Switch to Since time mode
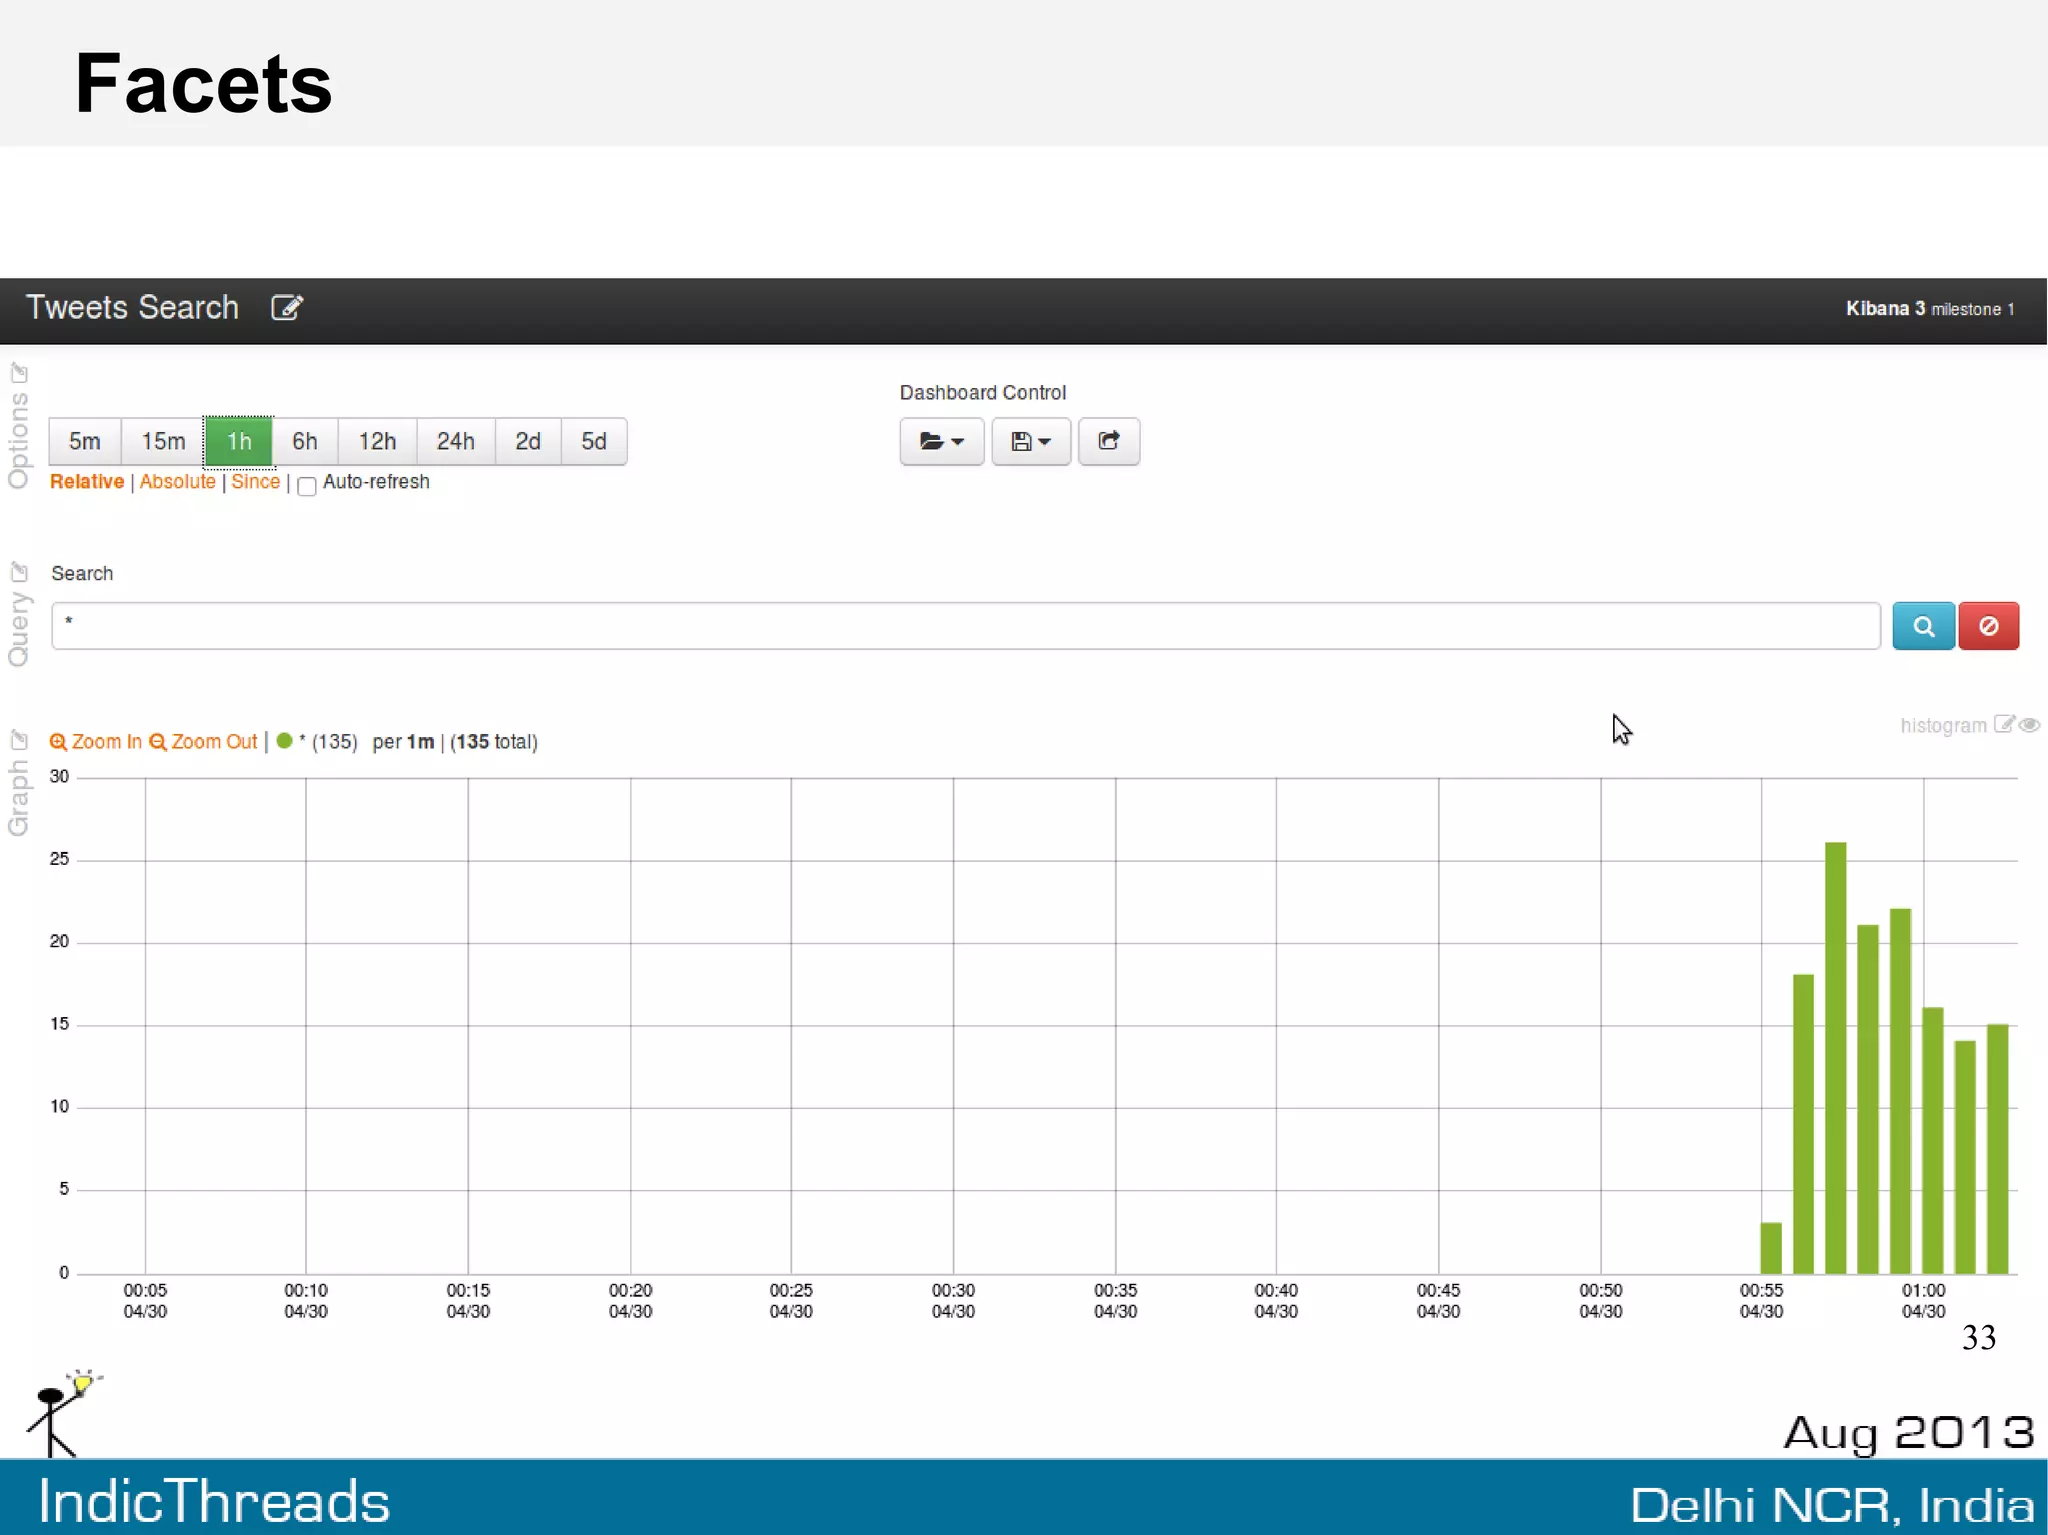Image resolution: width=2048 pixels, height=1535 pixels. pyautogui.click(x=255, y=482)
